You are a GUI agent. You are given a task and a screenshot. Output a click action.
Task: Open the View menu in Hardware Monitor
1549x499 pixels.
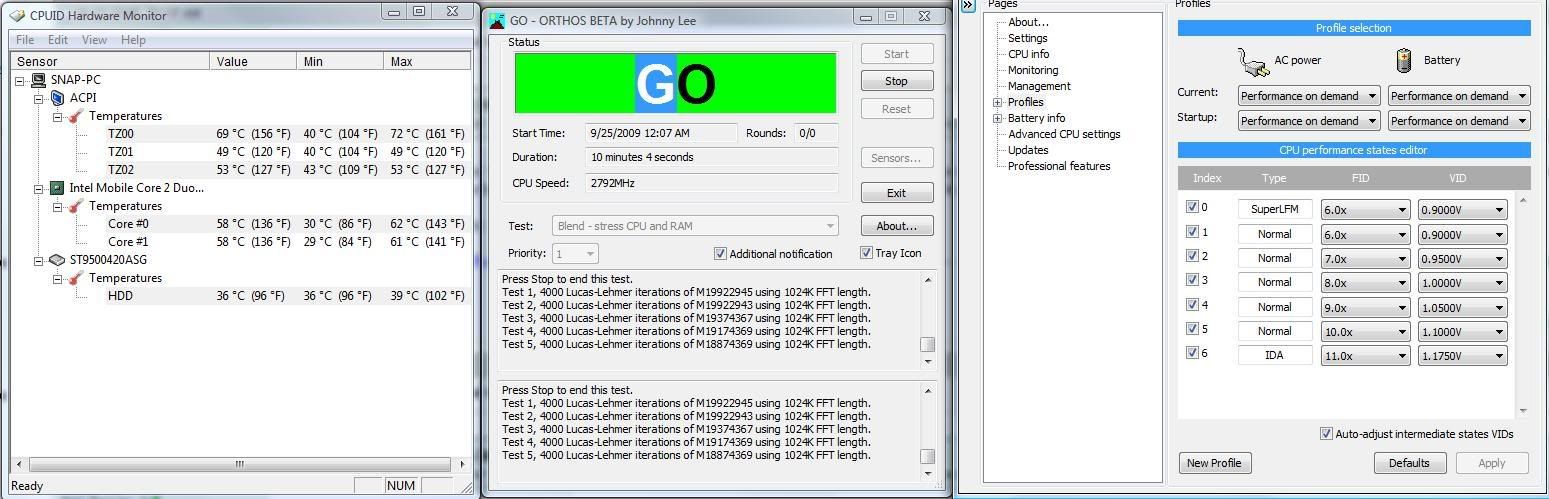point(94,40)
